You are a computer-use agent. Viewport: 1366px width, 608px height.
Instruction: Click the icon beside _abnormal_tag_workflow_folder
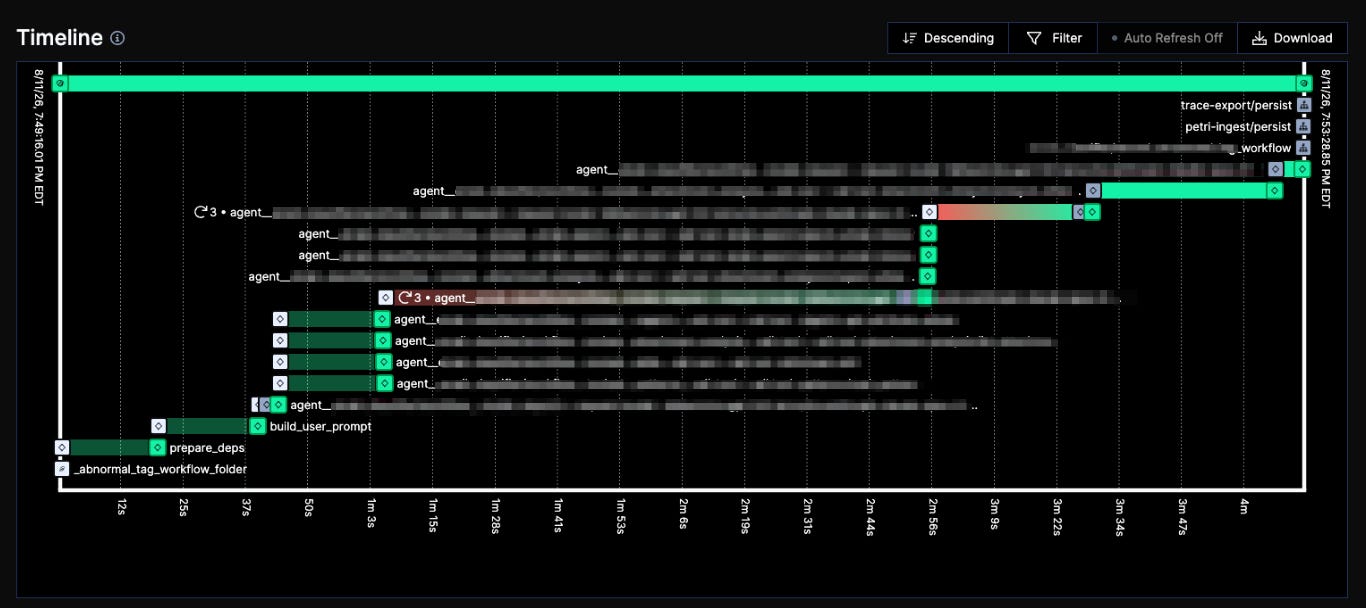[x=62, y=468]
